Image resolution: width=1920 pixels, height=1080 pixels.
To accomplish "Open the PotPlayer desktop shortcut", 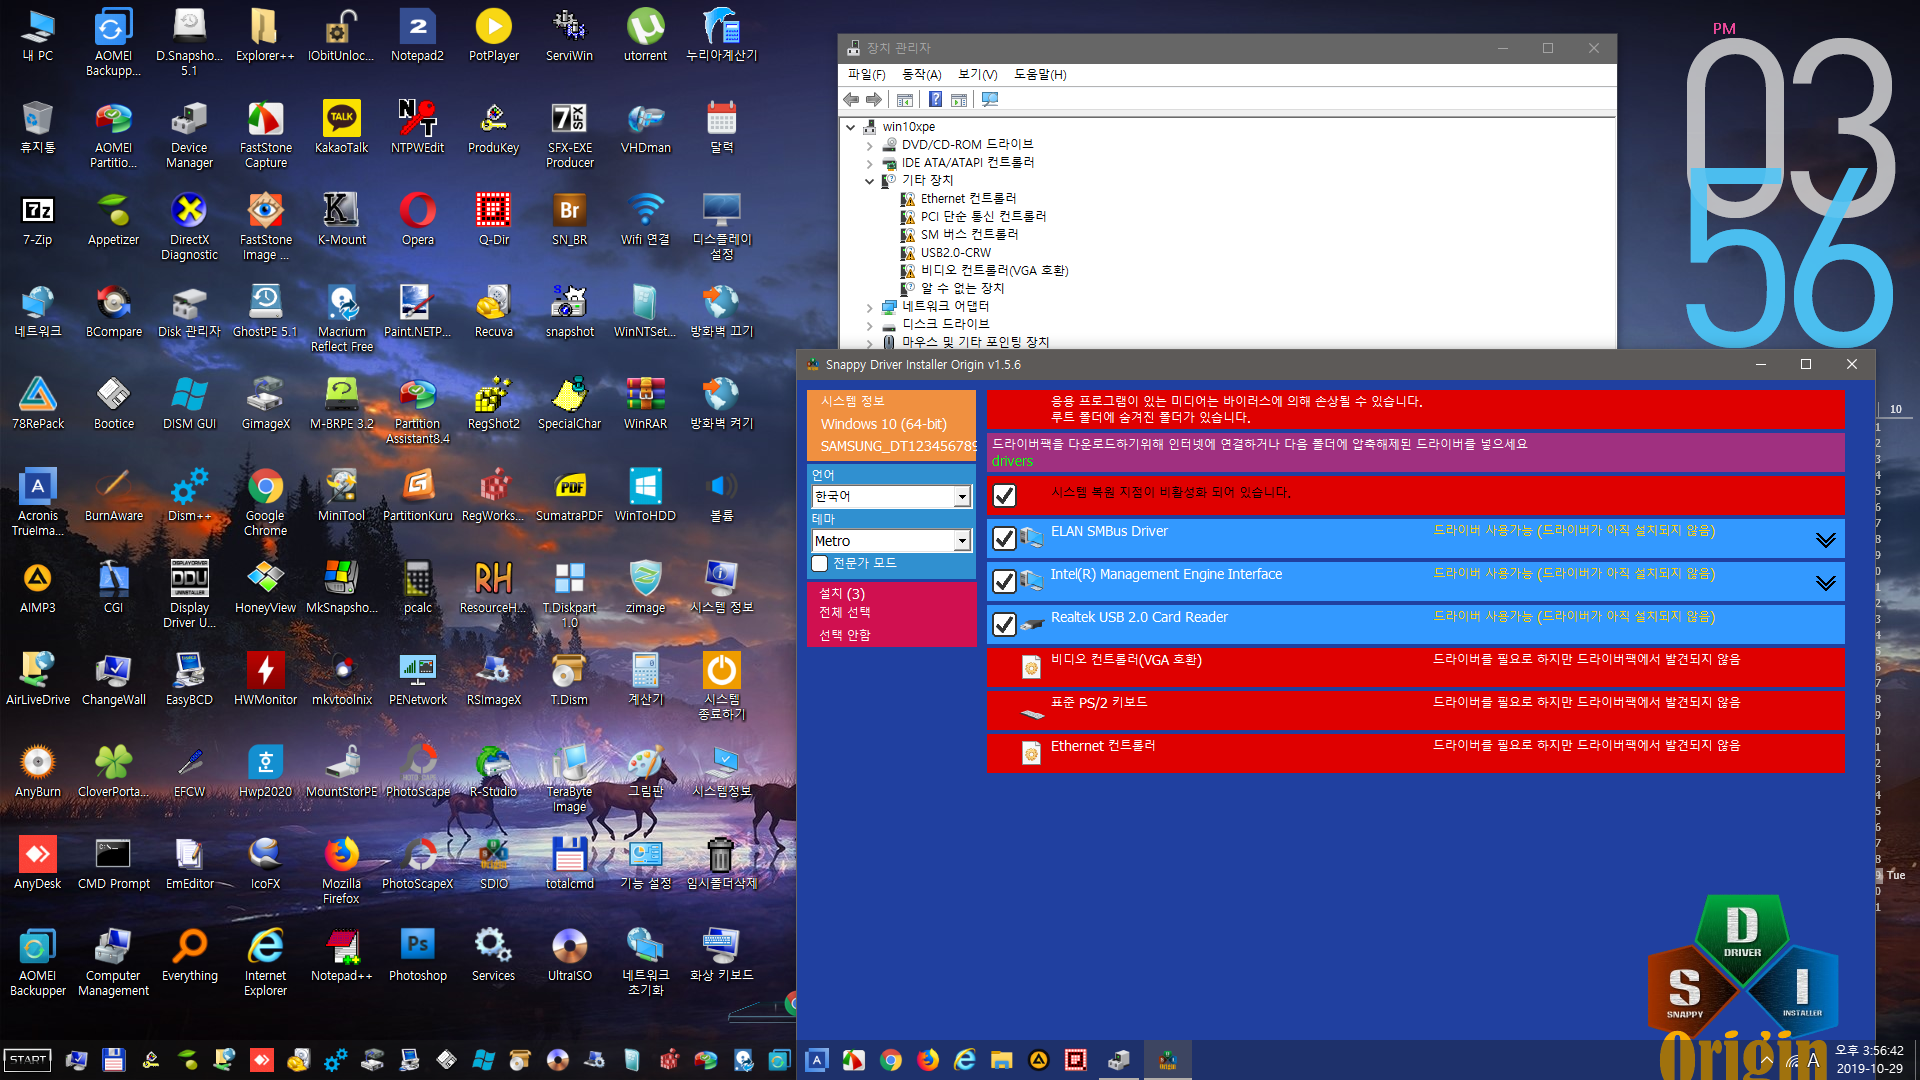I will [493, 35].
